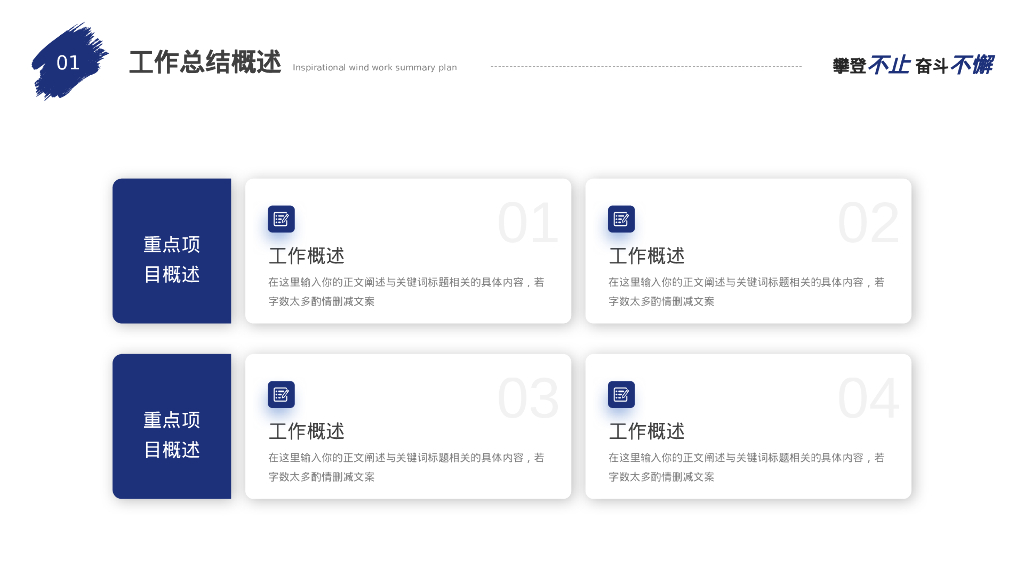Click the 奋斗不懈 slogan text
1024x576 pixels.
953,63
